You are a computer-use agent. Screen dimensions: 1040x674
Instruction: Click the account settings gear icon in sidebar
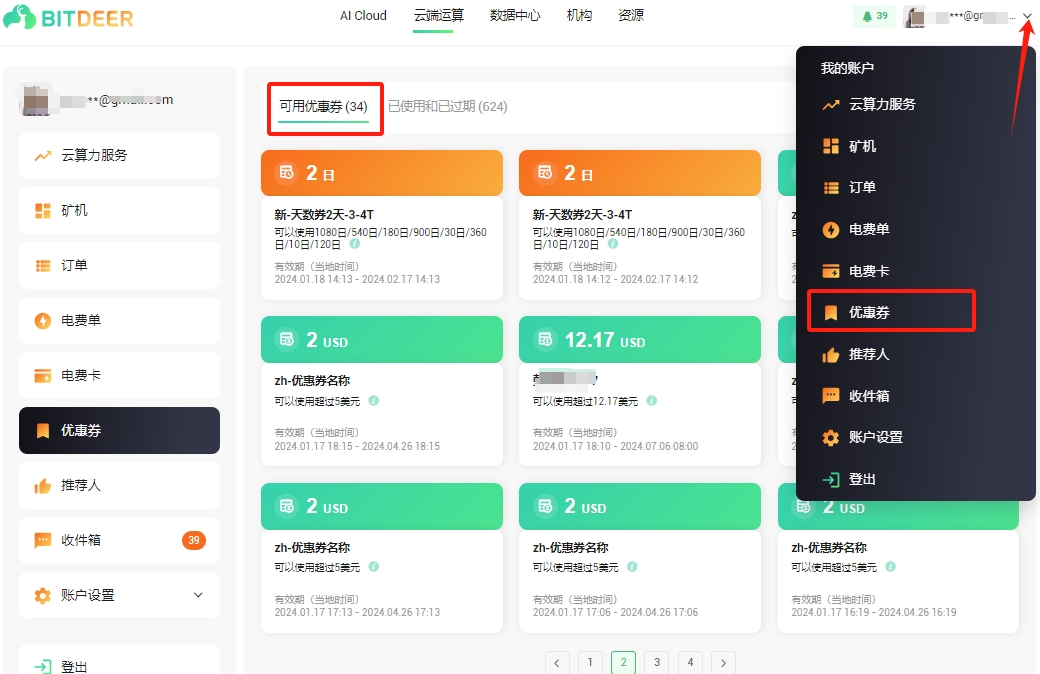coord(43,596)
